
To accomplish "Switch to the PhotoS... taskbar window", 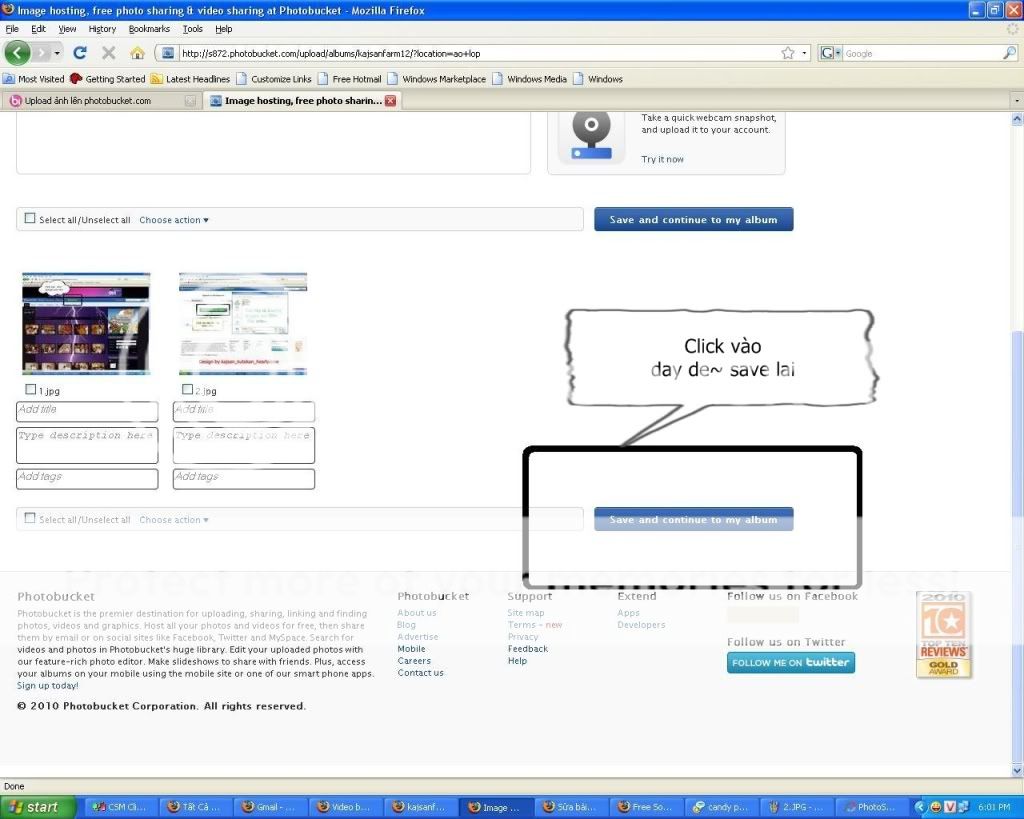I will coord(872,807).
